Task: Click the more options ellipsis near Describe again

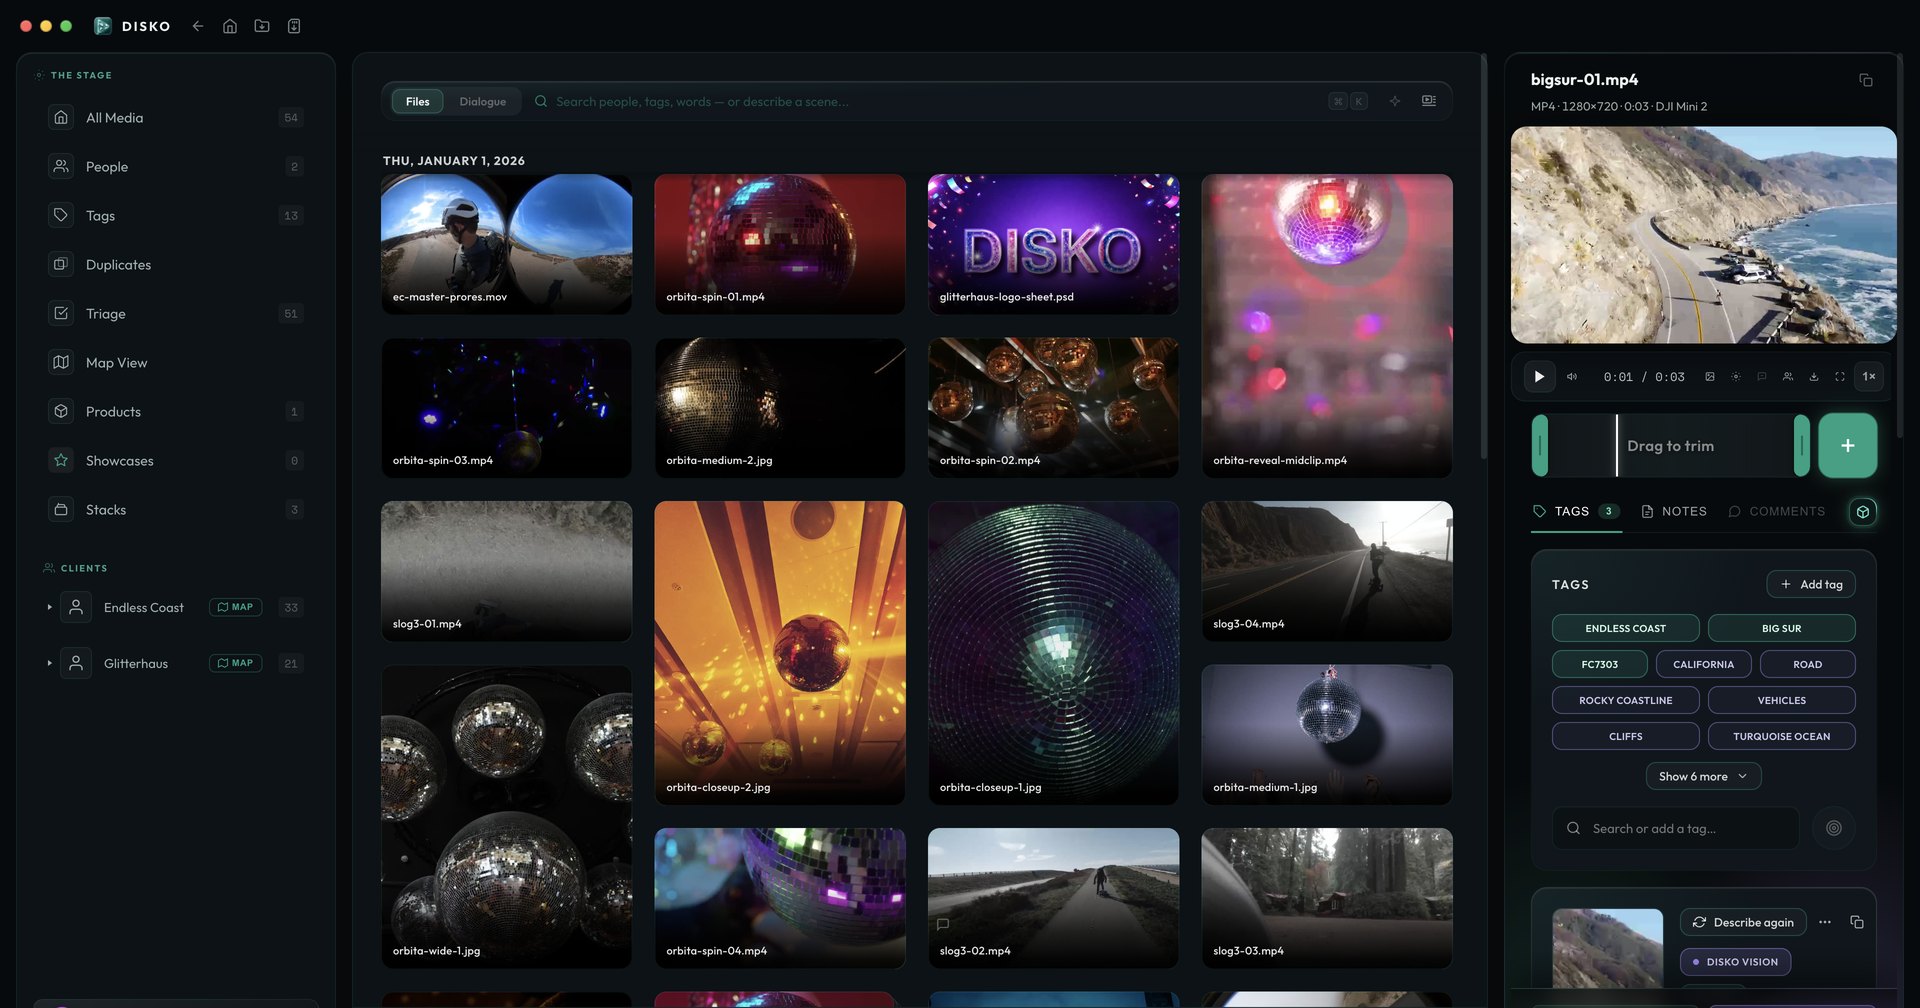Action: pos(1825,922)
